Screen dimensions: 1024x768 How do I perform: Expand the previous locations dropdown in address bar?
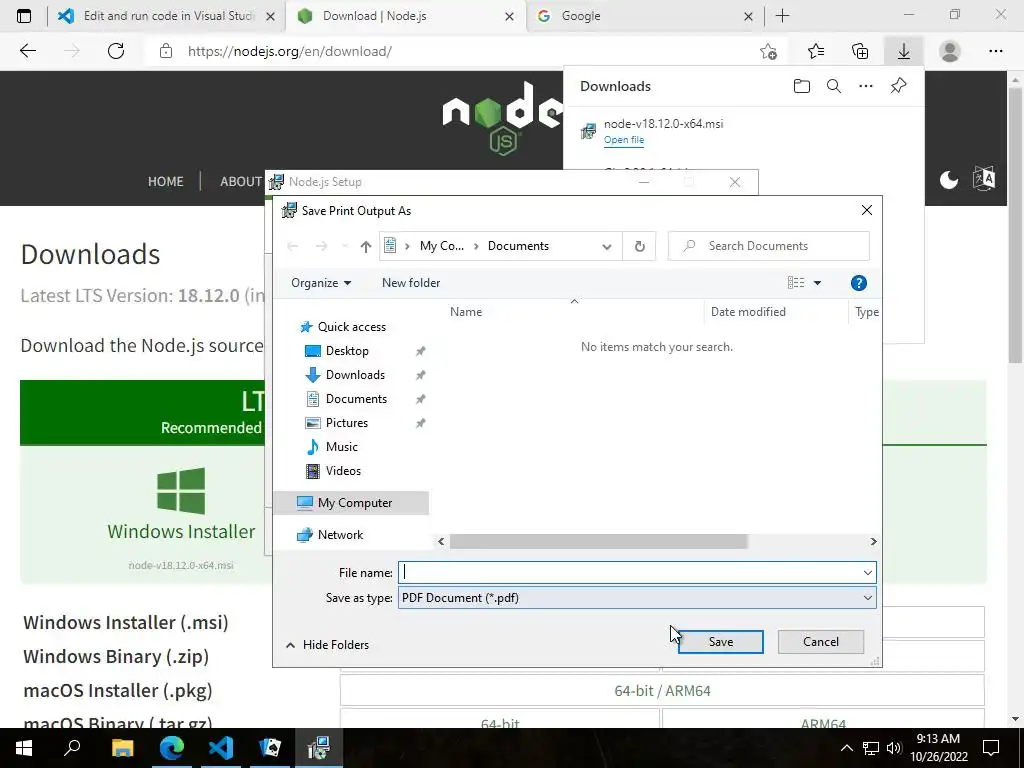coord(607,246)
